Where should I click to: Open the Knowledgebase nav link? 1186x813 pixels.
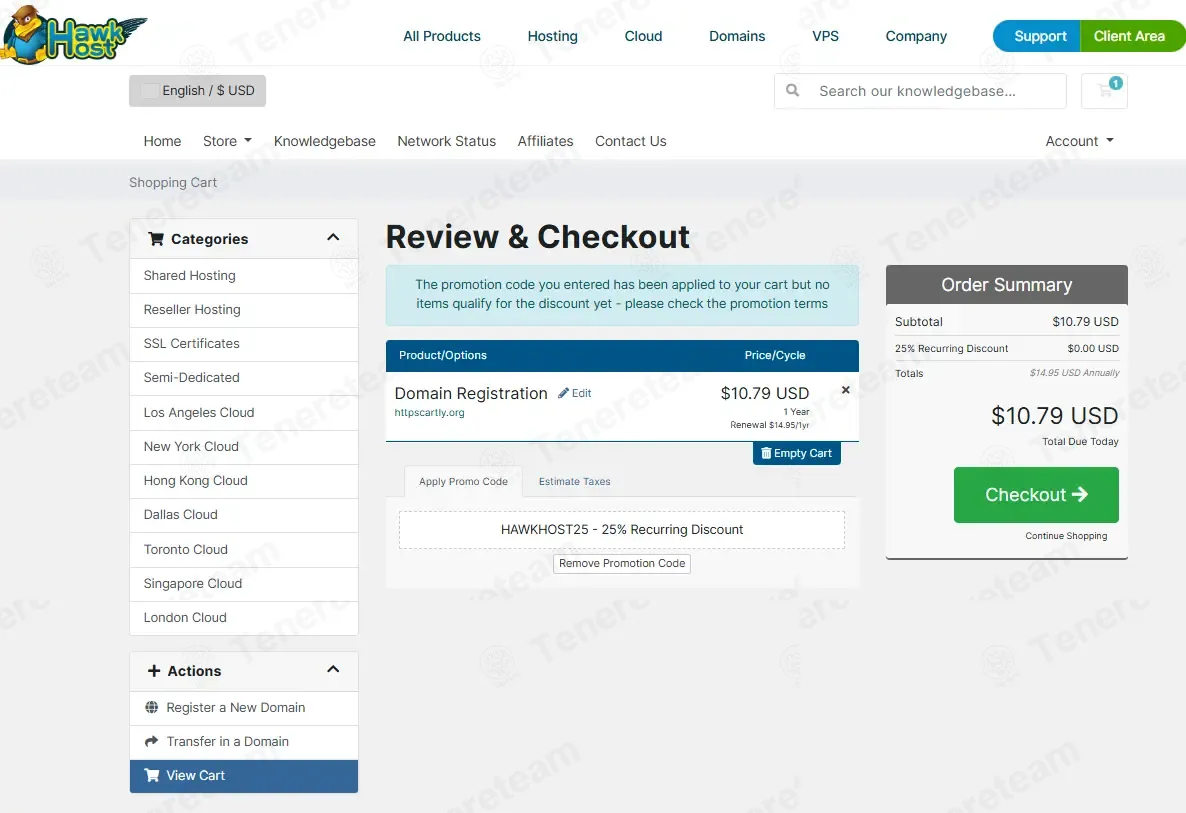pos(324,141)
